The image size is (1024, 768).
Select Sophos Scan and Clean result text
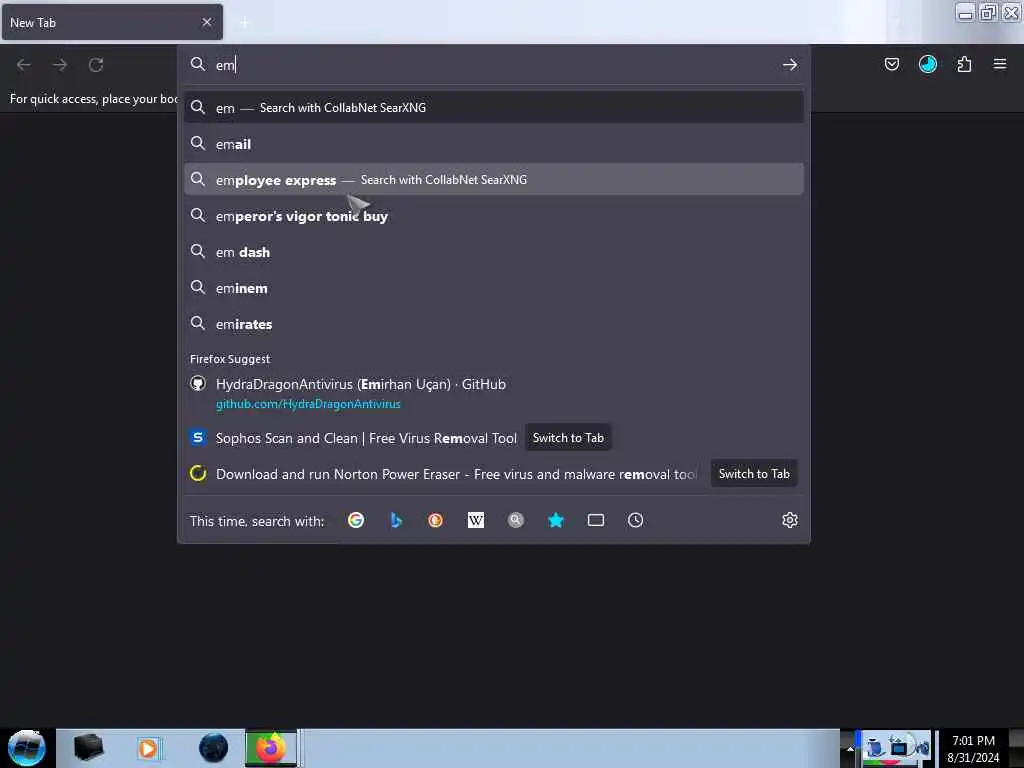click(366, 438)
